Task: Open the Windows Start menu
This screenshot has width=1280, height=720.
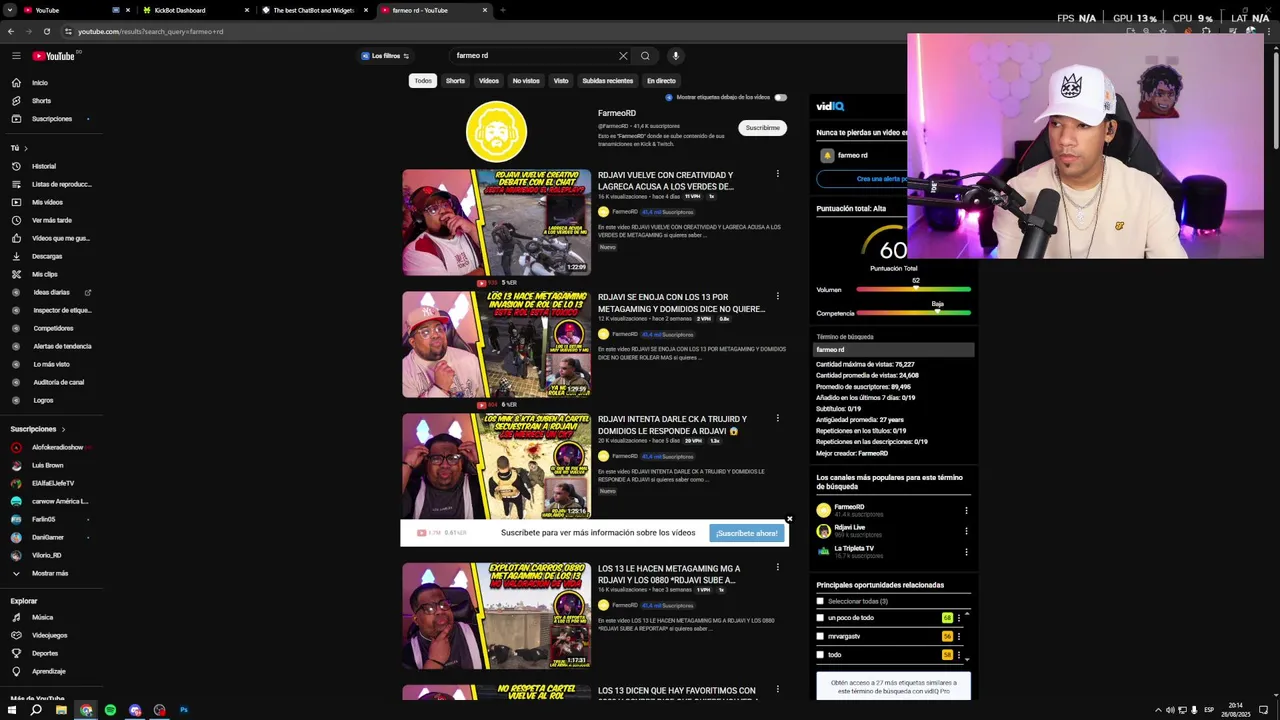Action: tap(11, 710)
